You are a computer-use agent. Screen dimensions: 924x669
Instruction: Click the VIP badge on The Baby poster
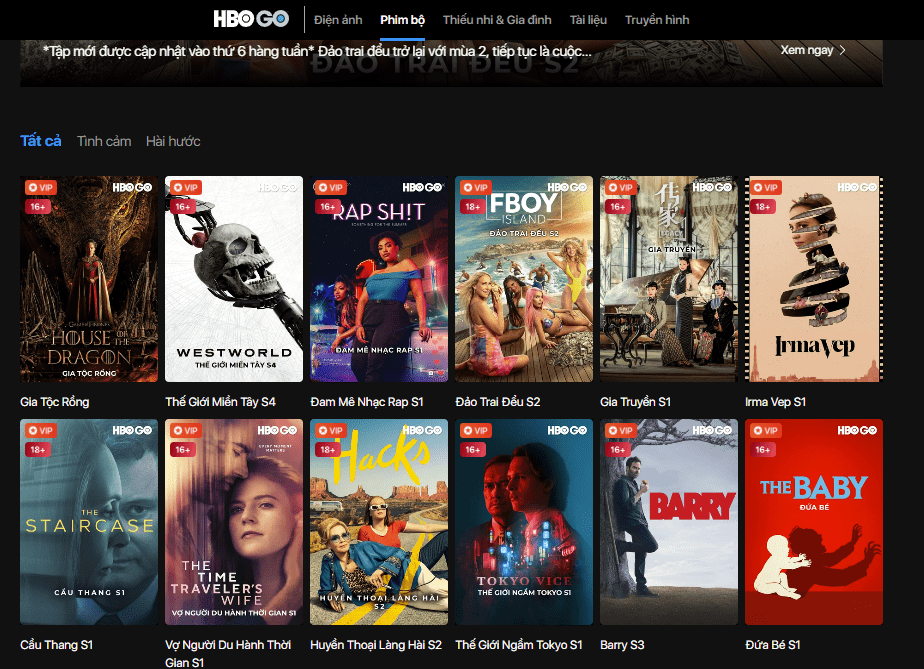(765, 430)
